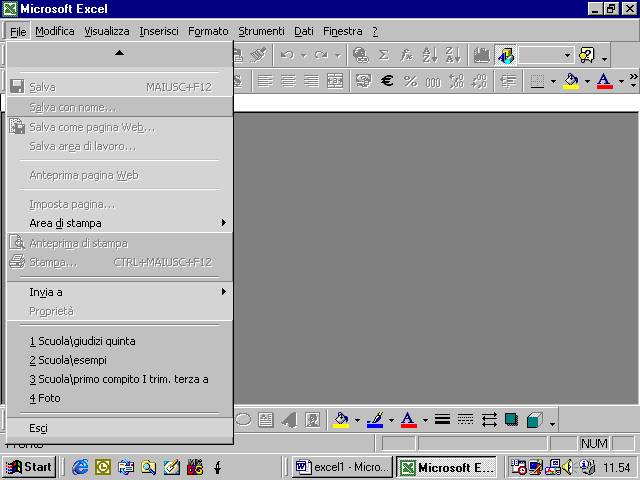Apply the thousands separator 000 icon

point(433,81)
